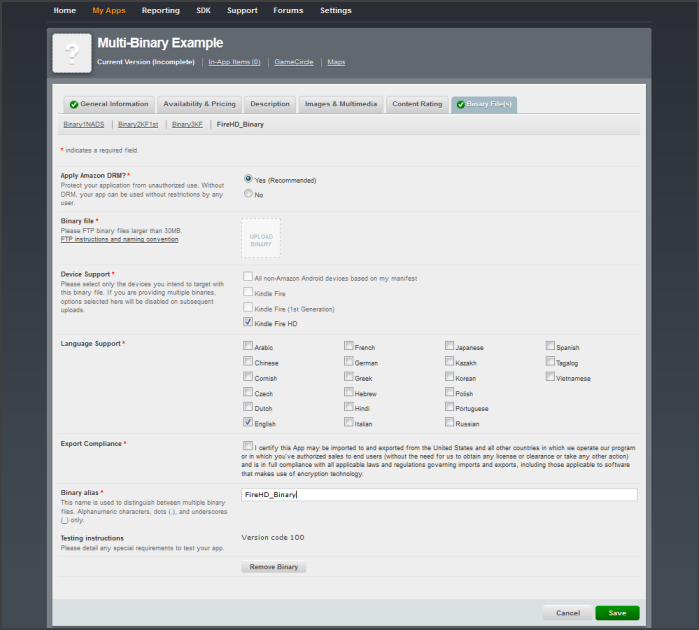Enable the Japanese language checkbox
The image size is (699, 630).
point(450,346)
